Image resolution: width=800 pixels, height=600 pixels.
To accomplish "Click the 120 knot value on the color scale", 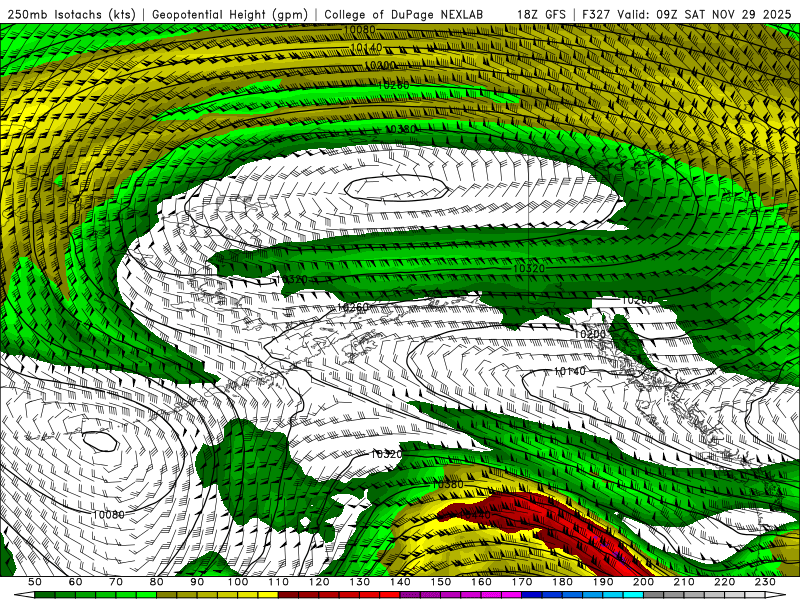I will 319,582.
